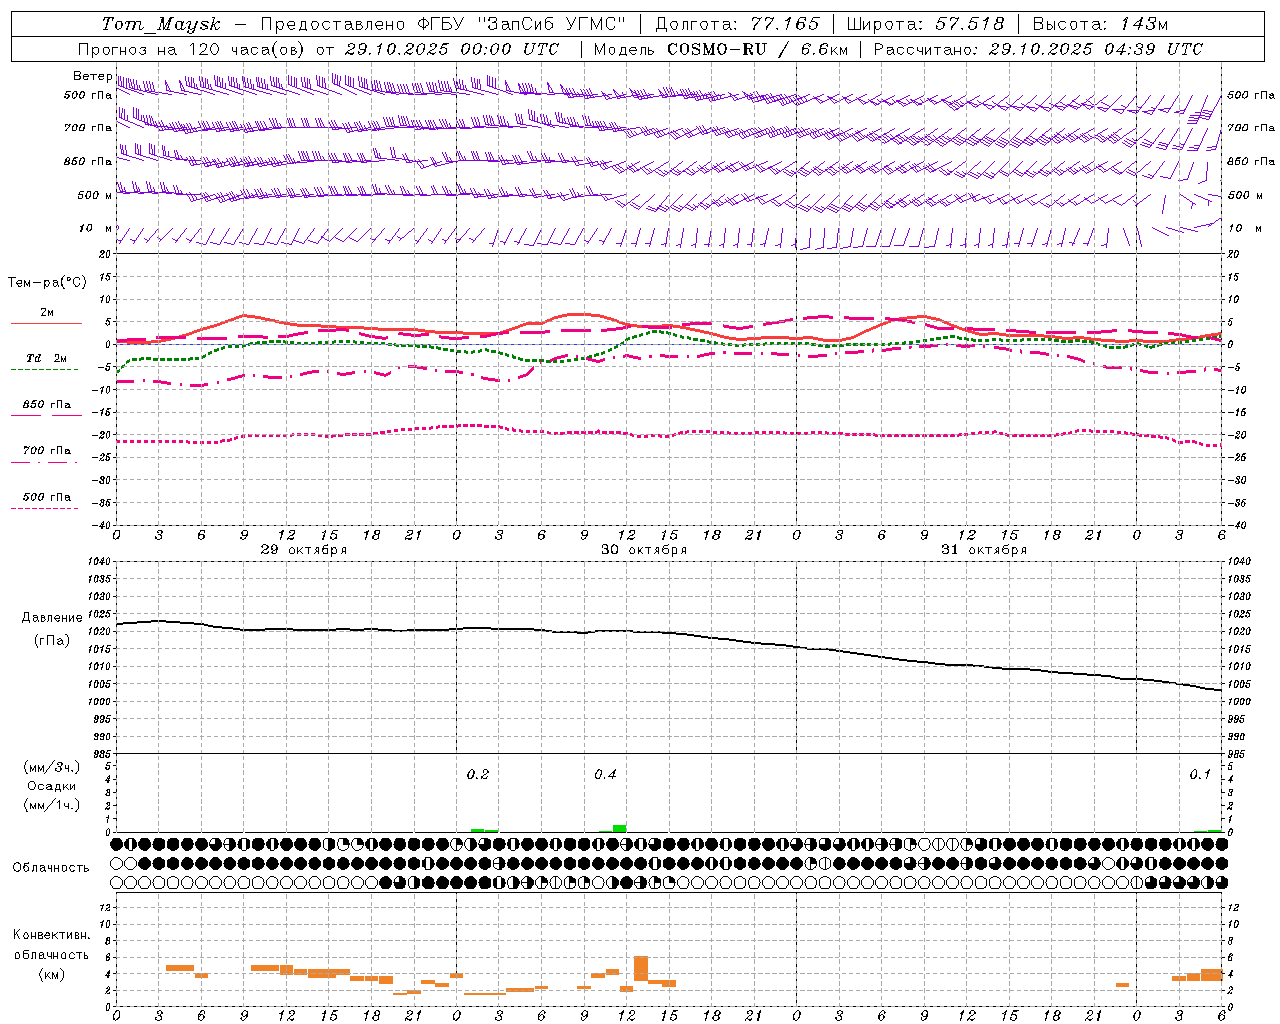Click the "Долгота: 77.165" header field
The width and height of the screenshot is (1280, 1024).
click(737, 24)
